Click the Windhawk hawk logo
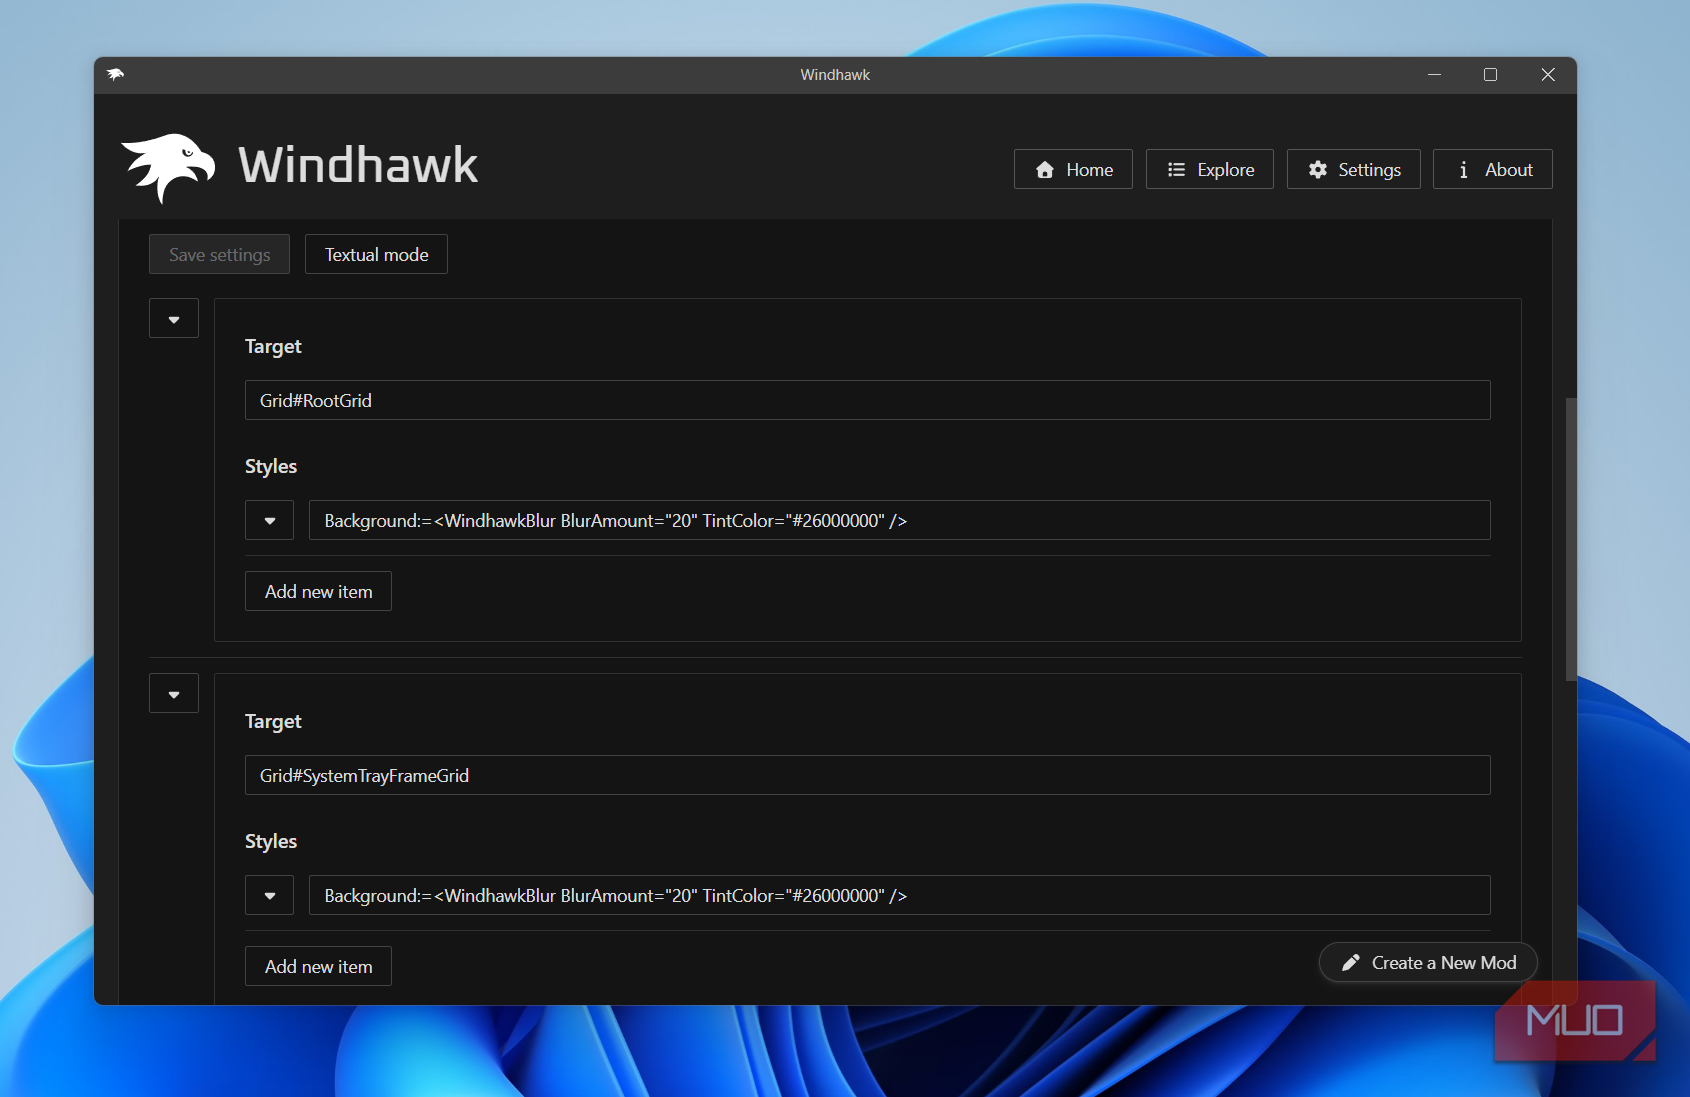1690x1097 pixels. pos(168,167)
